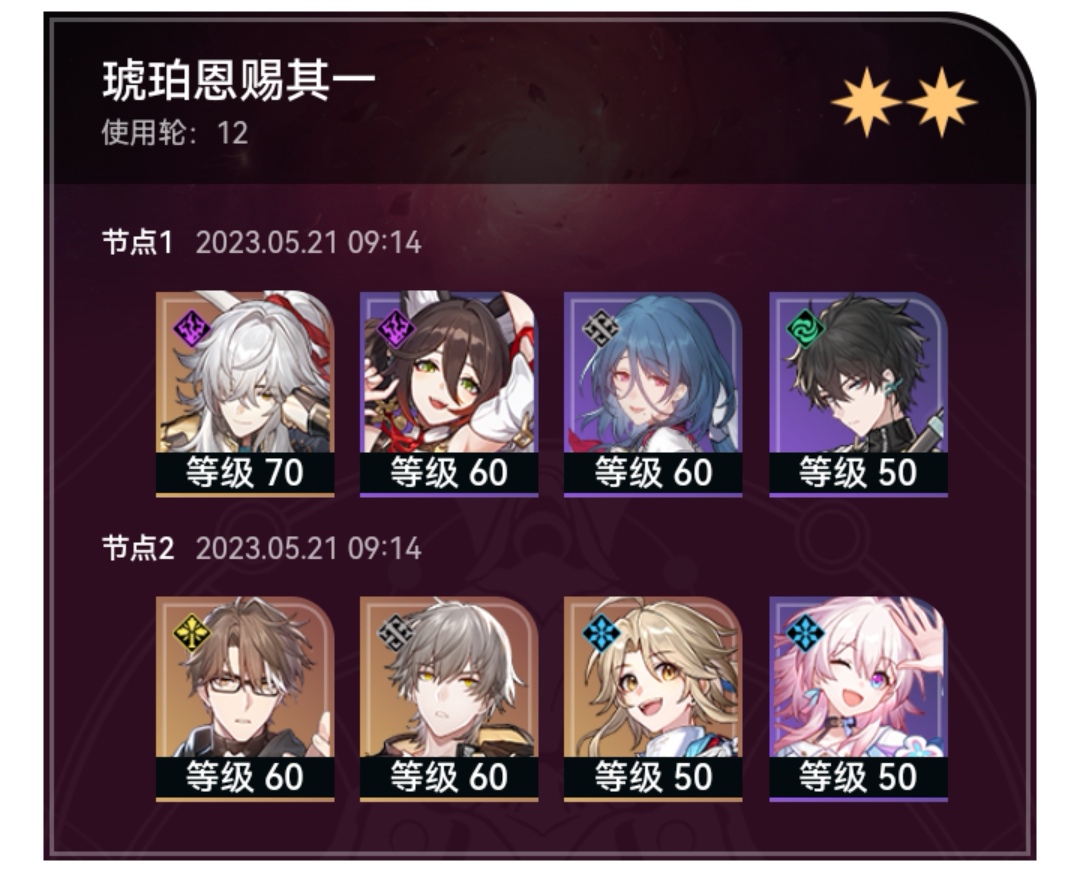Click Quantum element icon on brown-haired girl
1080x873 pixels.
click(396, 328)
